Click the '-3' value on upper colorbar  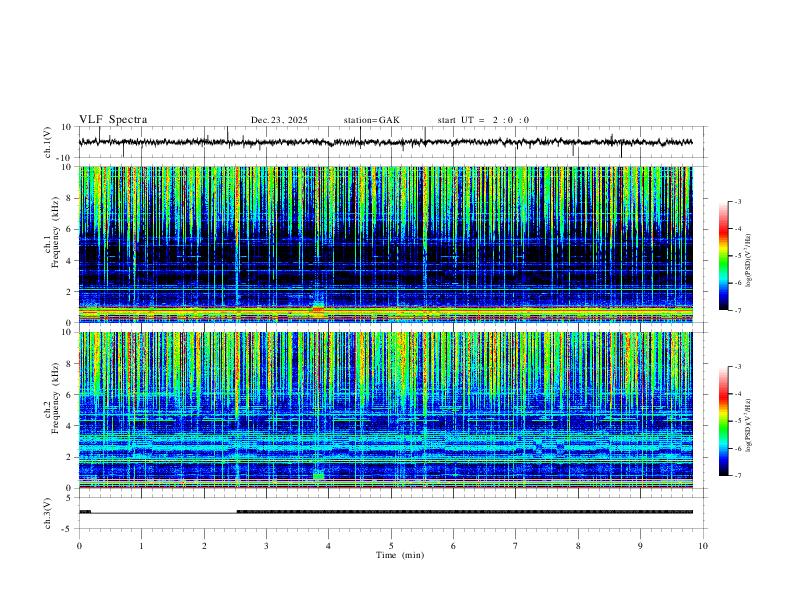(738, 201)
